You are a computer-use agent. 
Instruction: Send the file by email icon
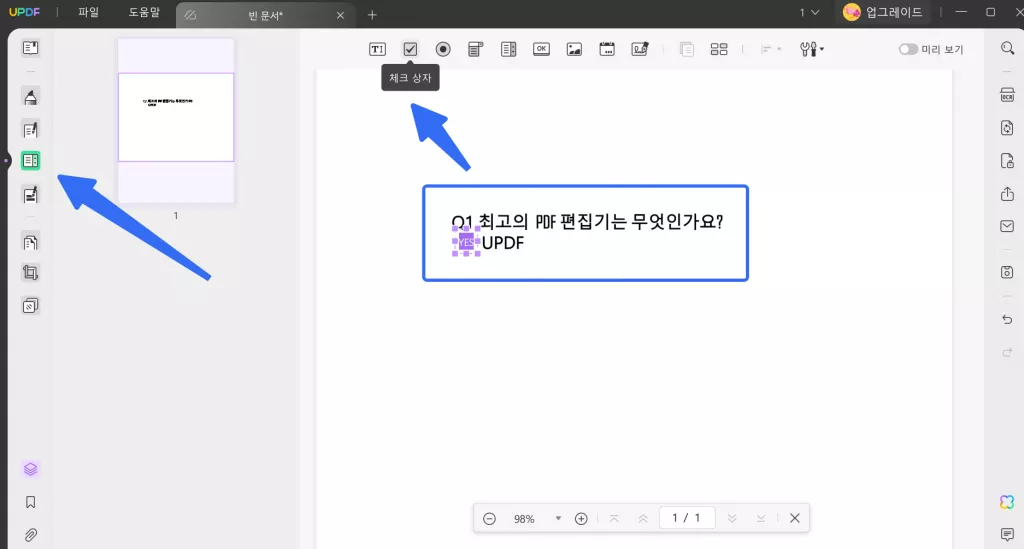(x=1008, y=226)
